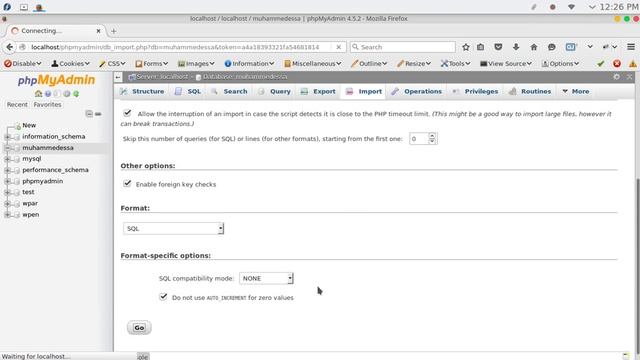Click the Firefox home icon
Image resolution: width=640 pixels, height=360 pixels.
(533, 47)
